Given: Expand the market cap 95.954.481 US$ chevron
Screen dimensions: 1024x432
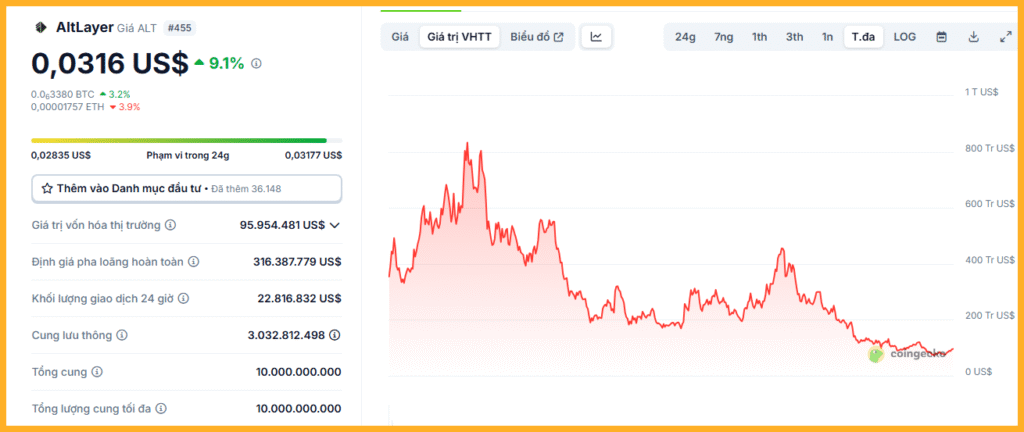Looking at the screenshot, I should [x=335, y=225].
